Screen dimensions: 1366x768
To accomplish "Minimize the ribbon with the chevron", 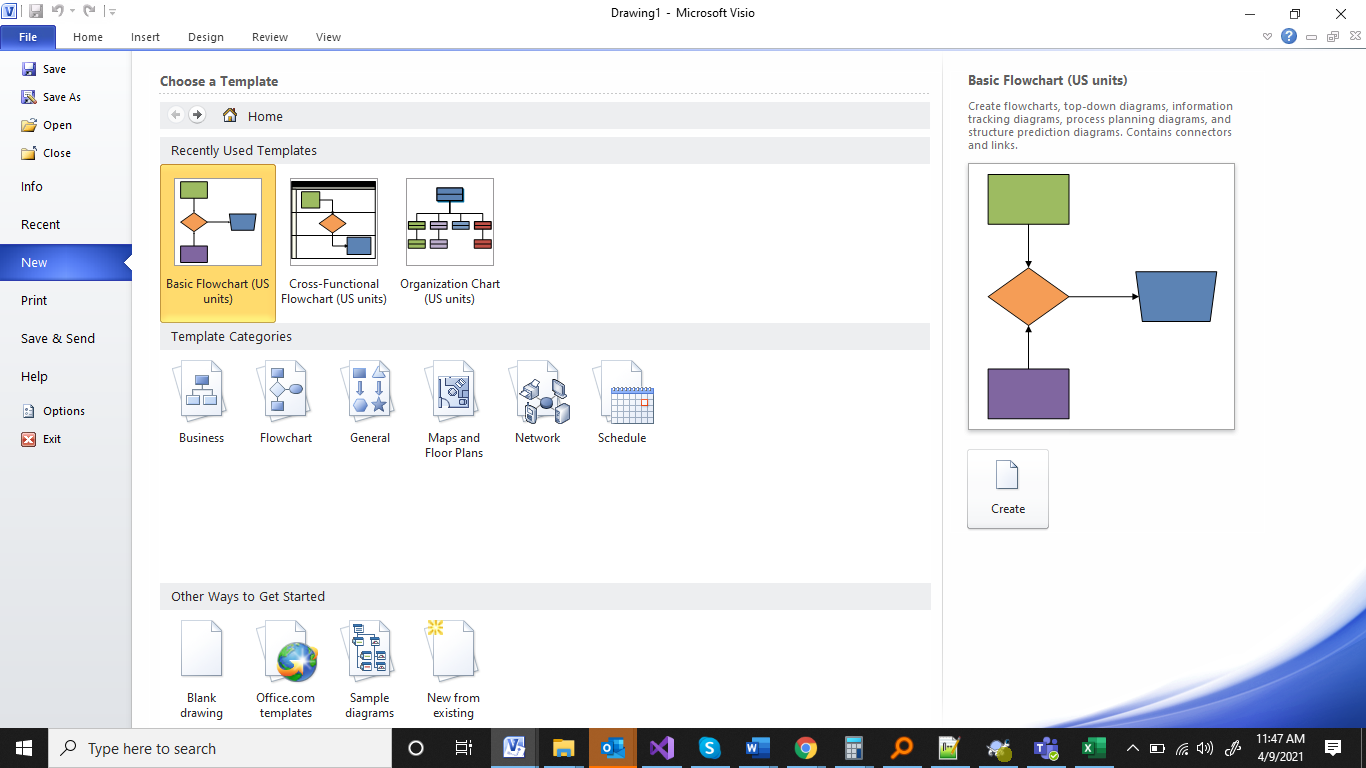I will point(1268,37).
